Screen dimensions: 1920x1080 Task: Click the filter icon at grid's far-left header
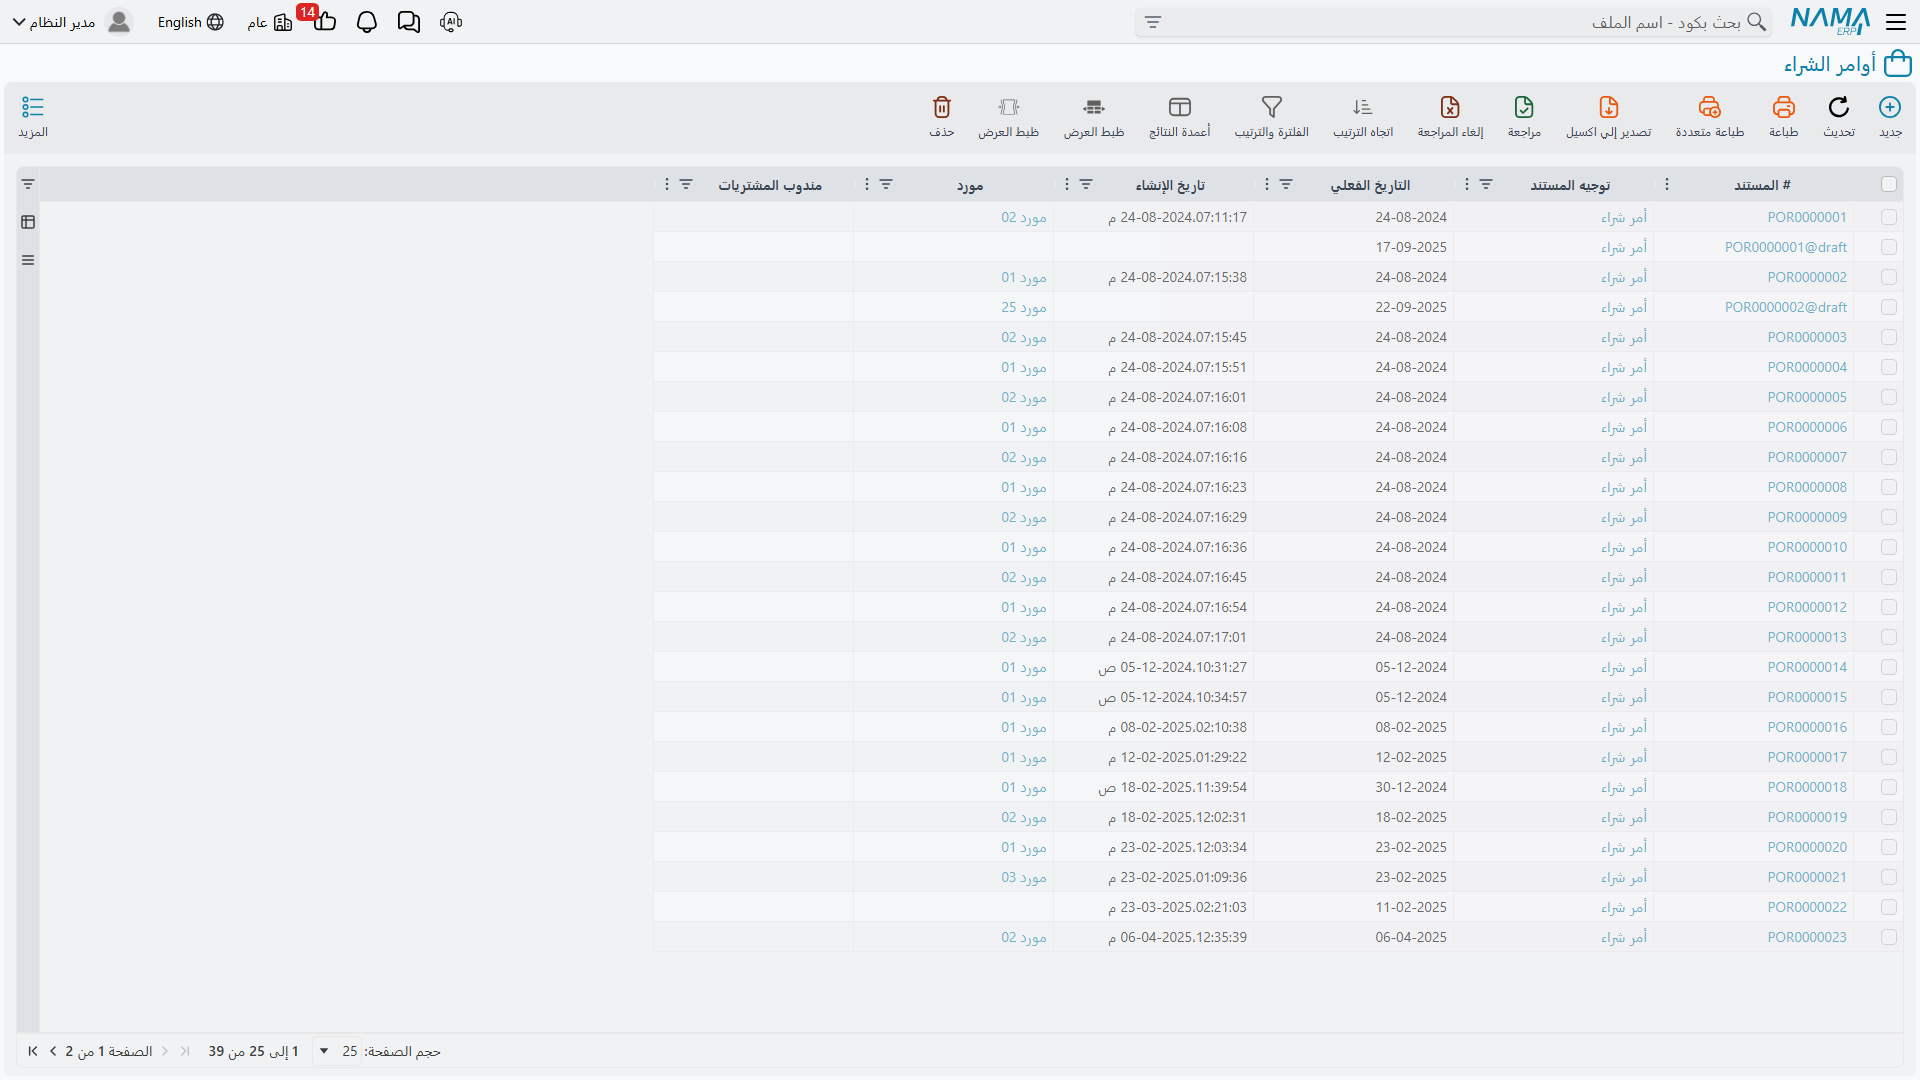[28, 184]
